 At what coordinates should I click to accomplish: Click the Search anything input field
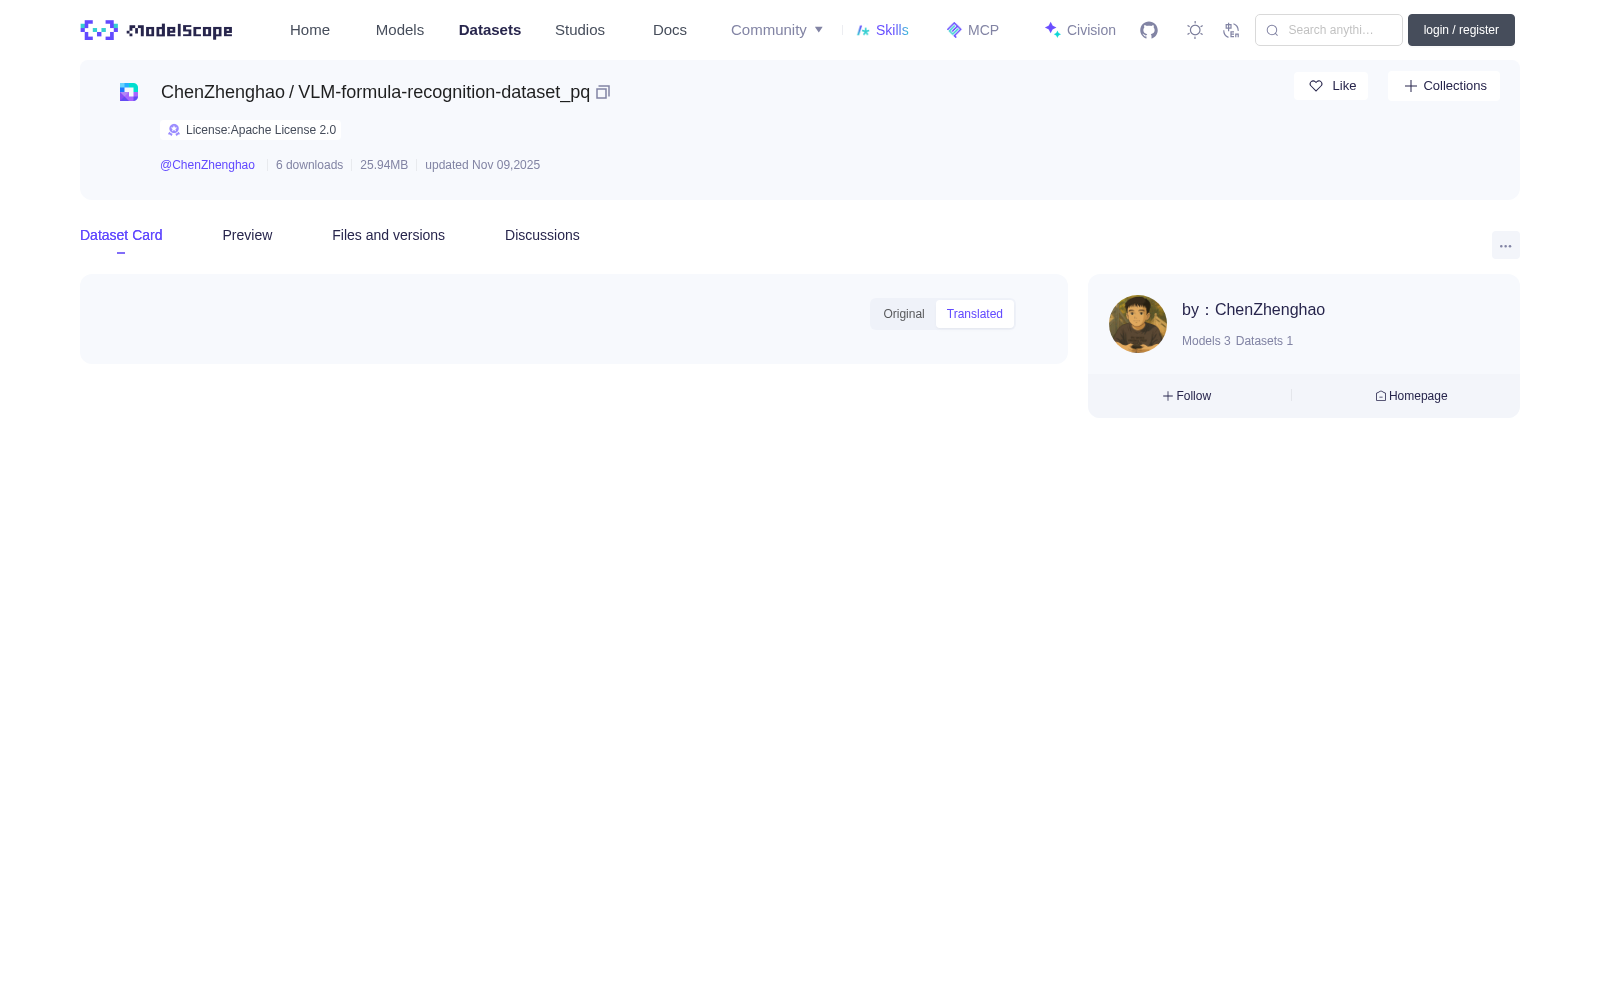[1329, 30]
